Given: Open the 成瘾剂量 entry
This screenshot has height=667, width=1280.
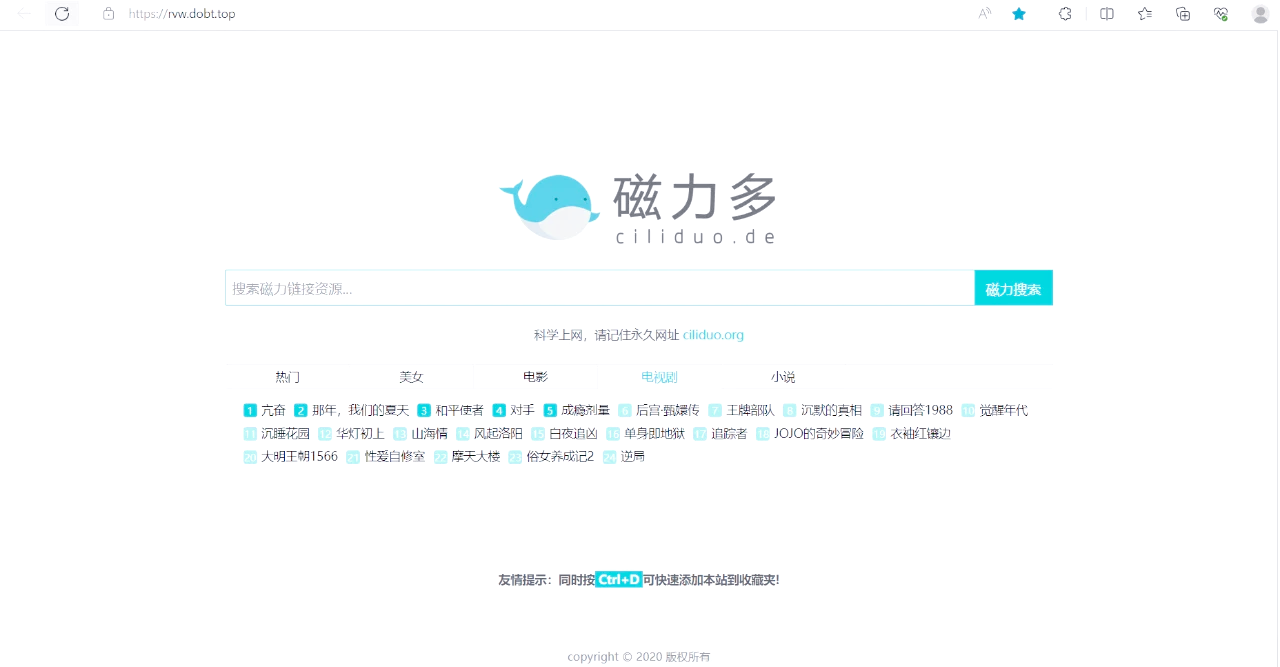Looking at the screenshot, I should tap(585, 410).
